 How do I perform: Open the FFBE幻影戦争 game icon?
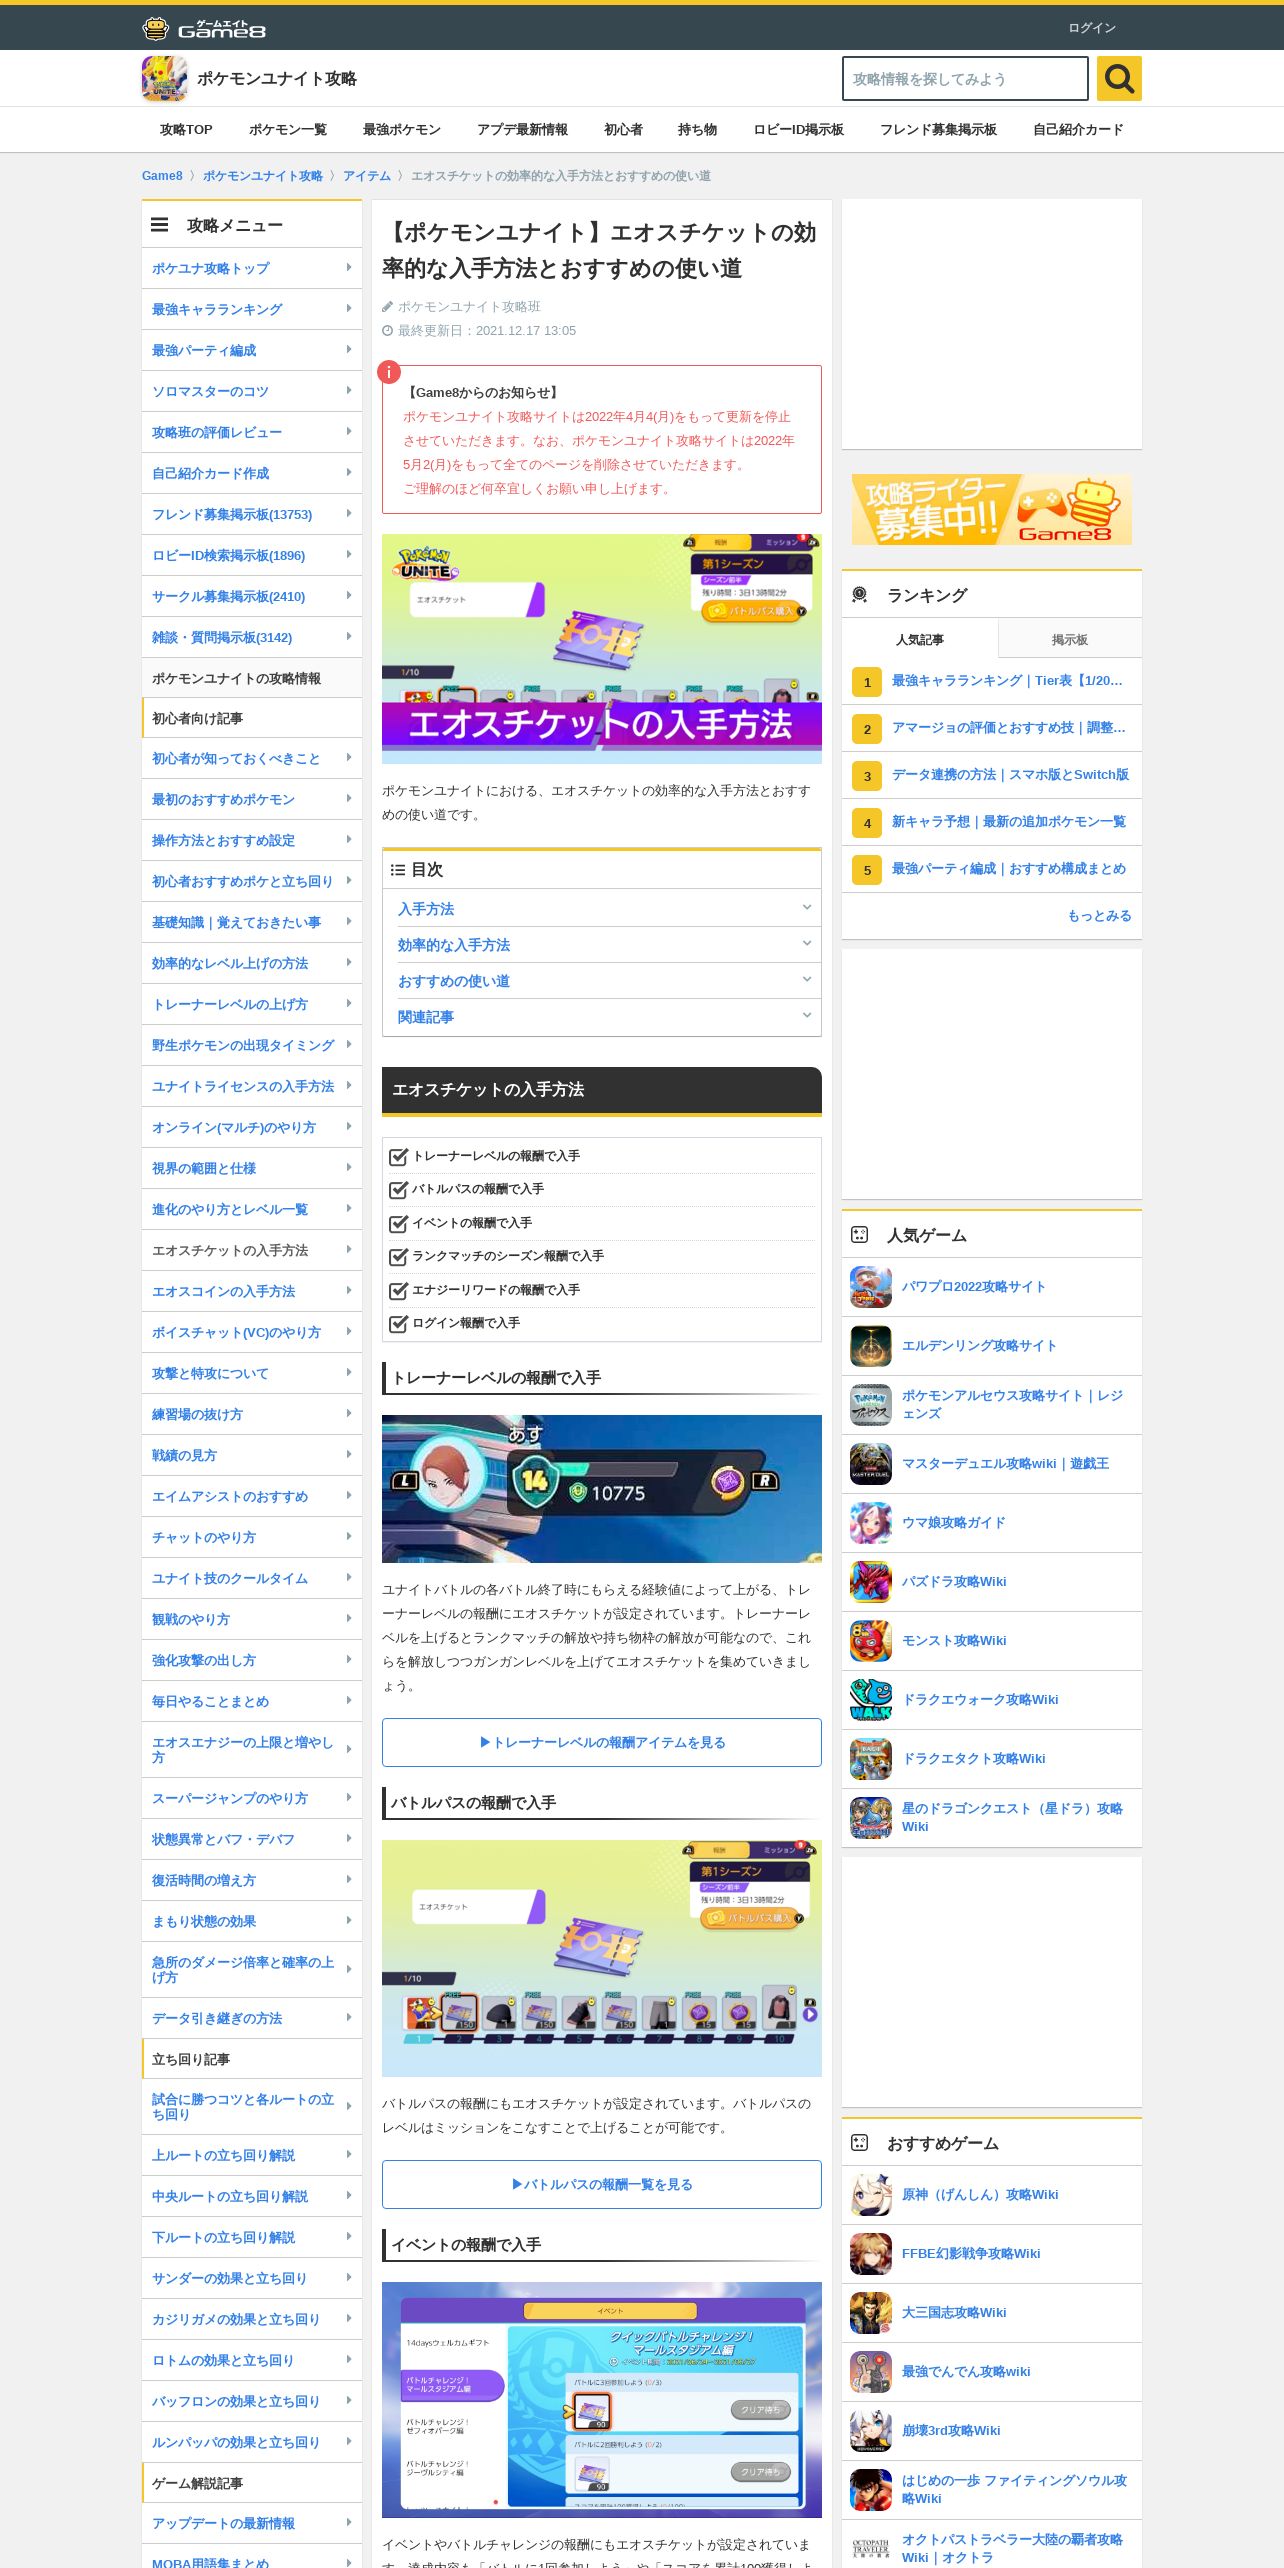[871, 2254]
